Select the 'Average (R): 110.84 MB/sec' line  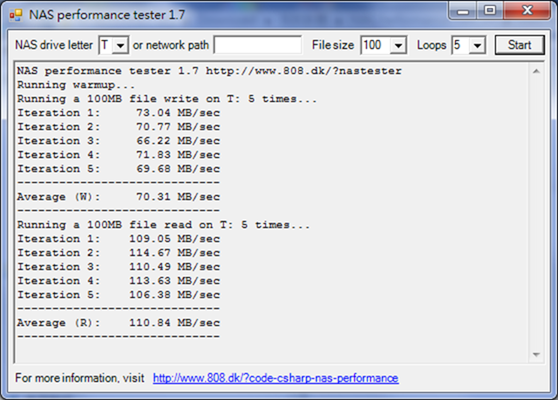pyautogui.click(x=119, y=323)
